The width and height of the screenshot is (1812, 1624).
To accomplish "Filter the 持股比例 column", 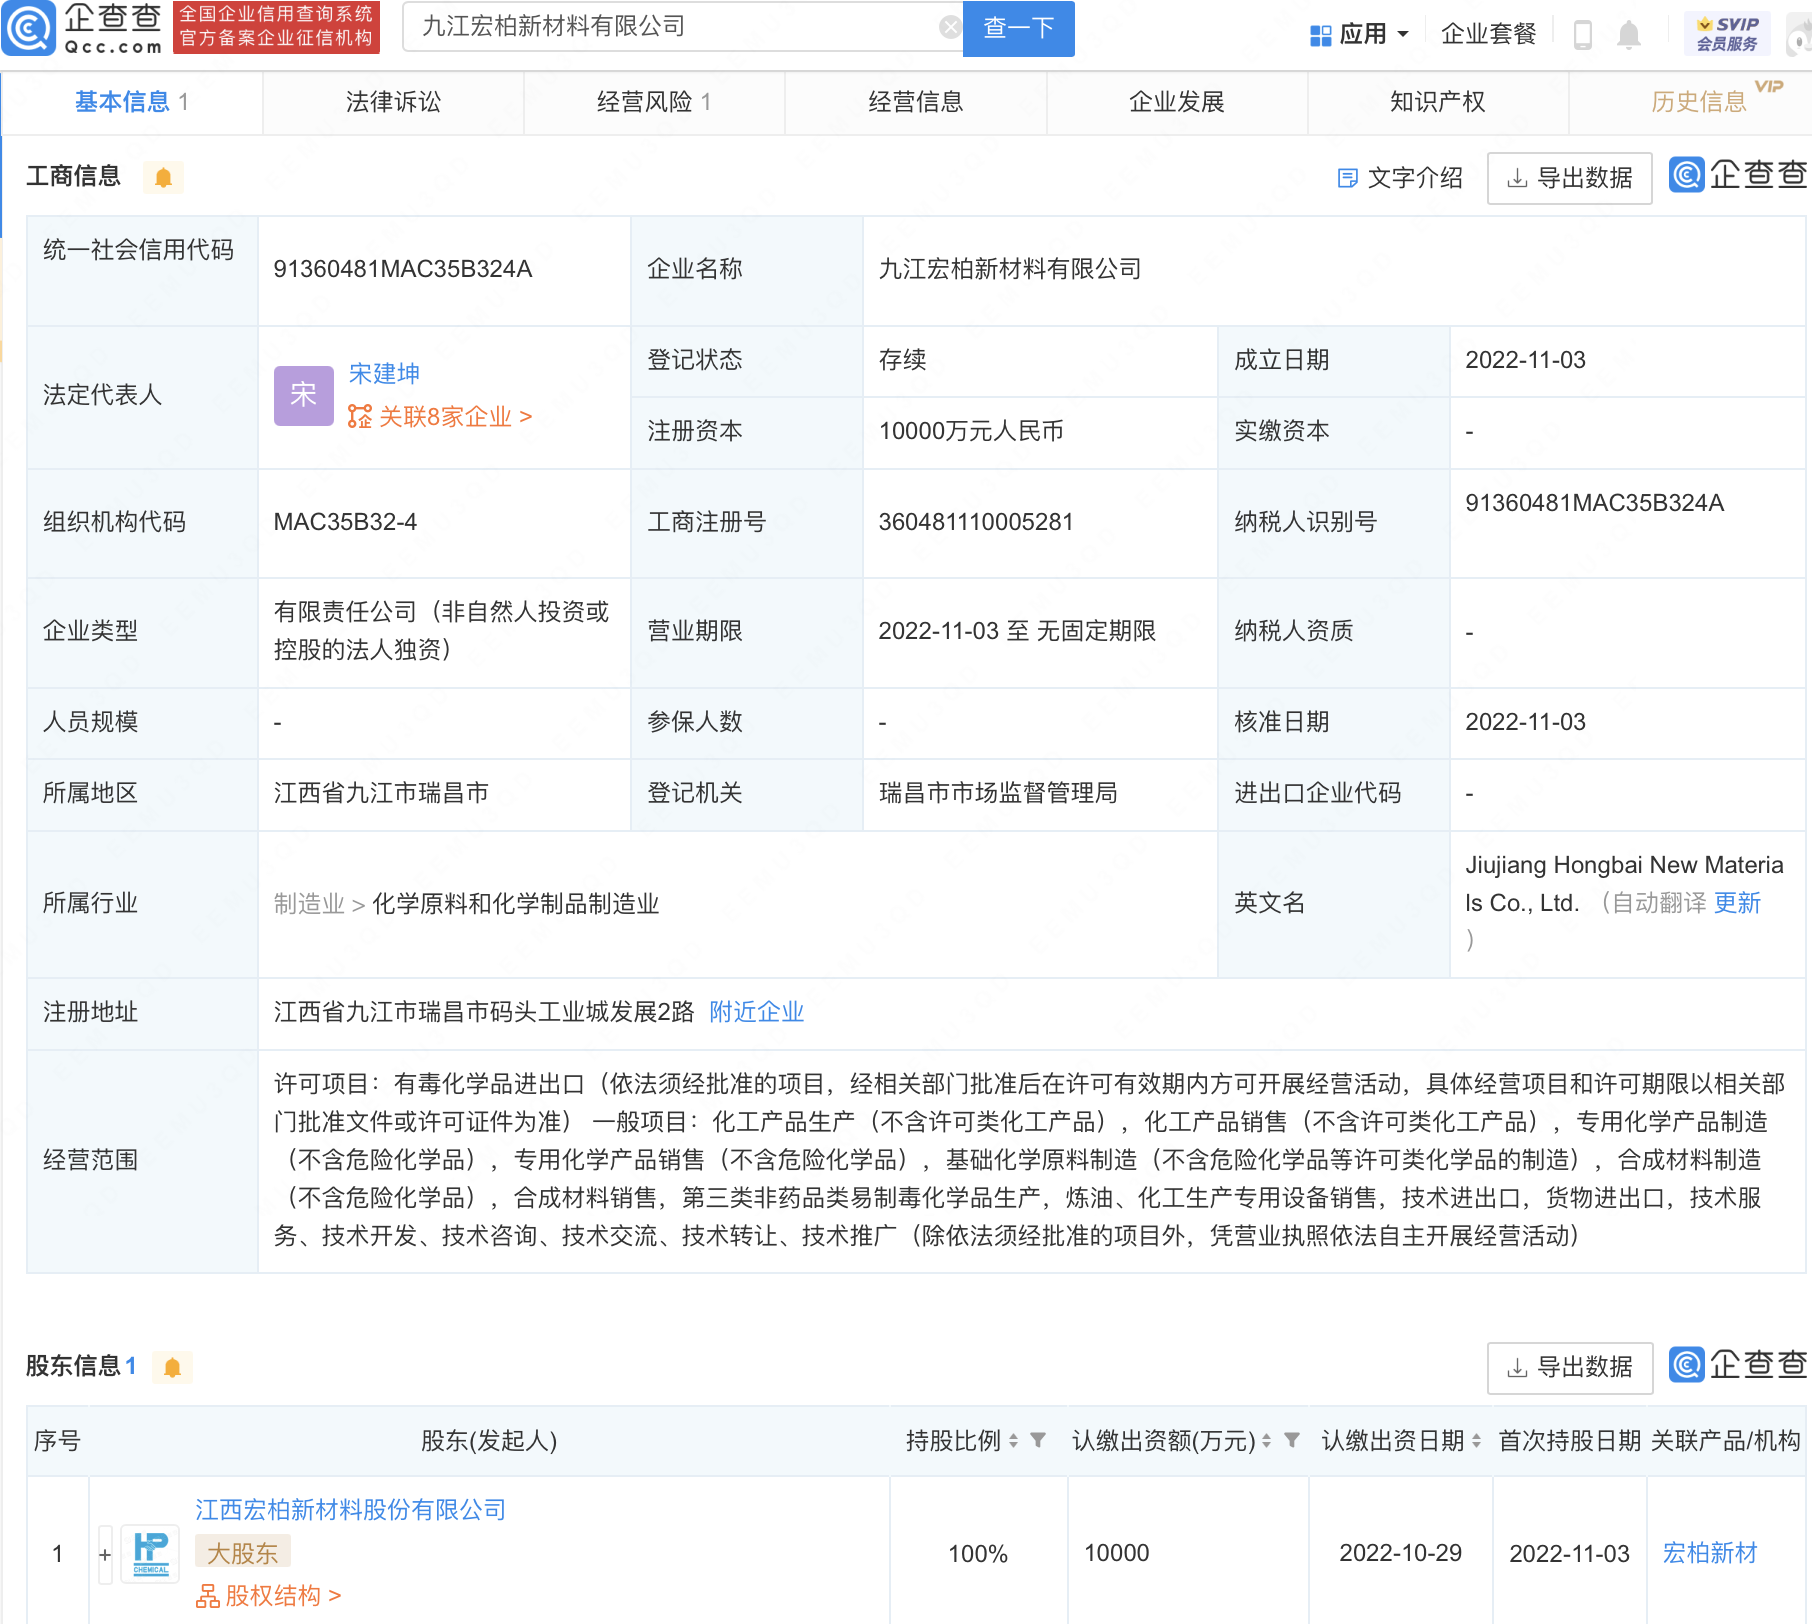I will tap(1038, 1440).
